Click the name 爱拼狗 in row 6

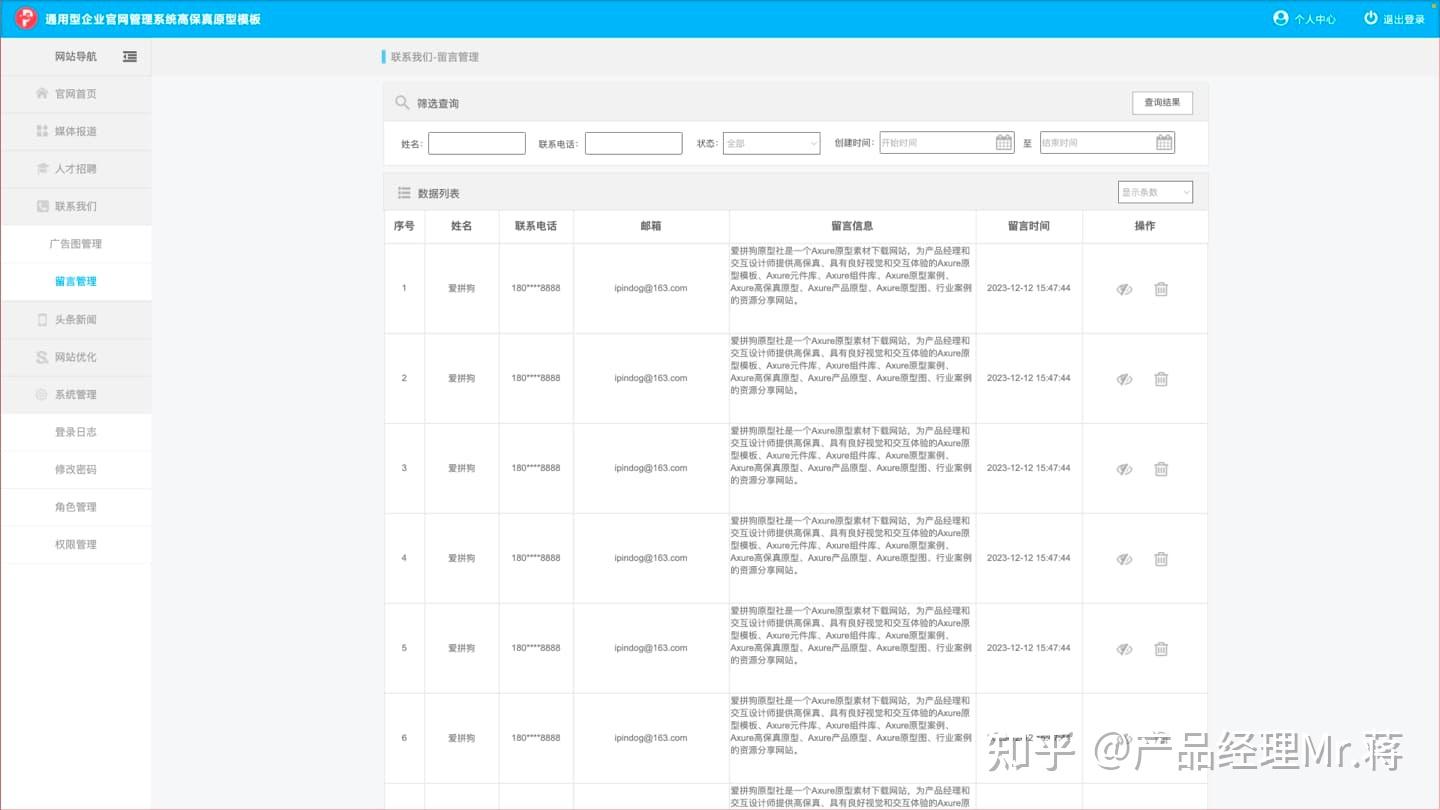pyautogui.click(x=461, y=738)
